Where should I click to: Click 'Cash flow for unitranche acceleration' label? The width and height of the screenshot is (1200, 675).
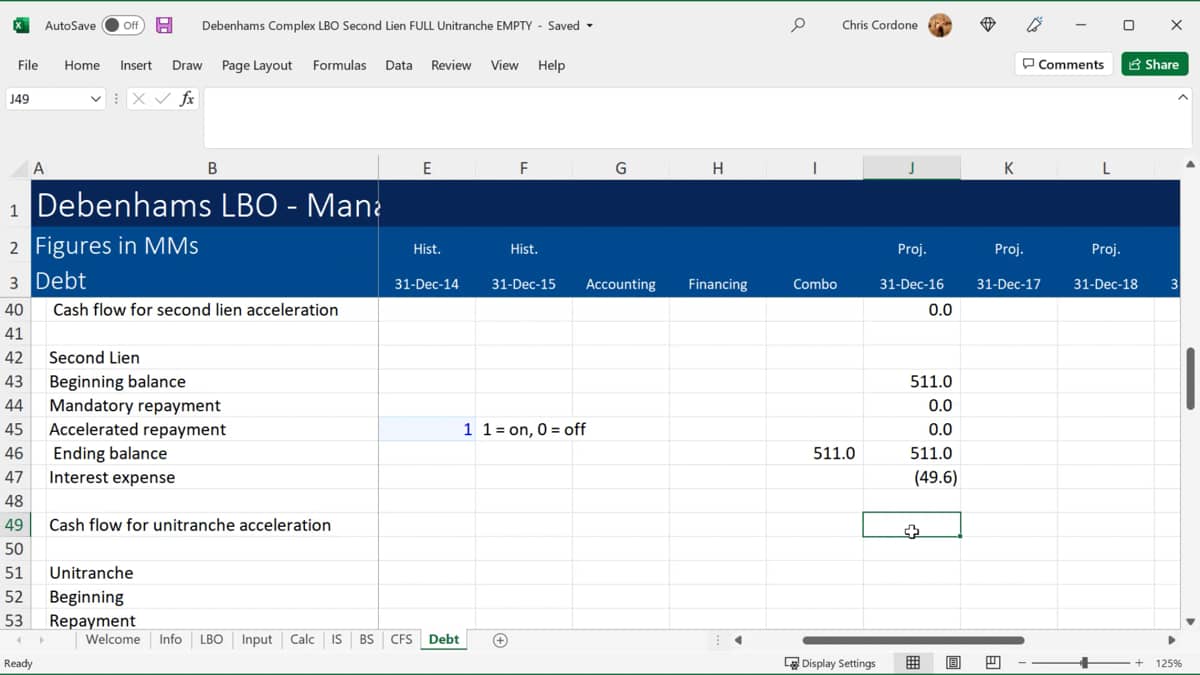190,525
